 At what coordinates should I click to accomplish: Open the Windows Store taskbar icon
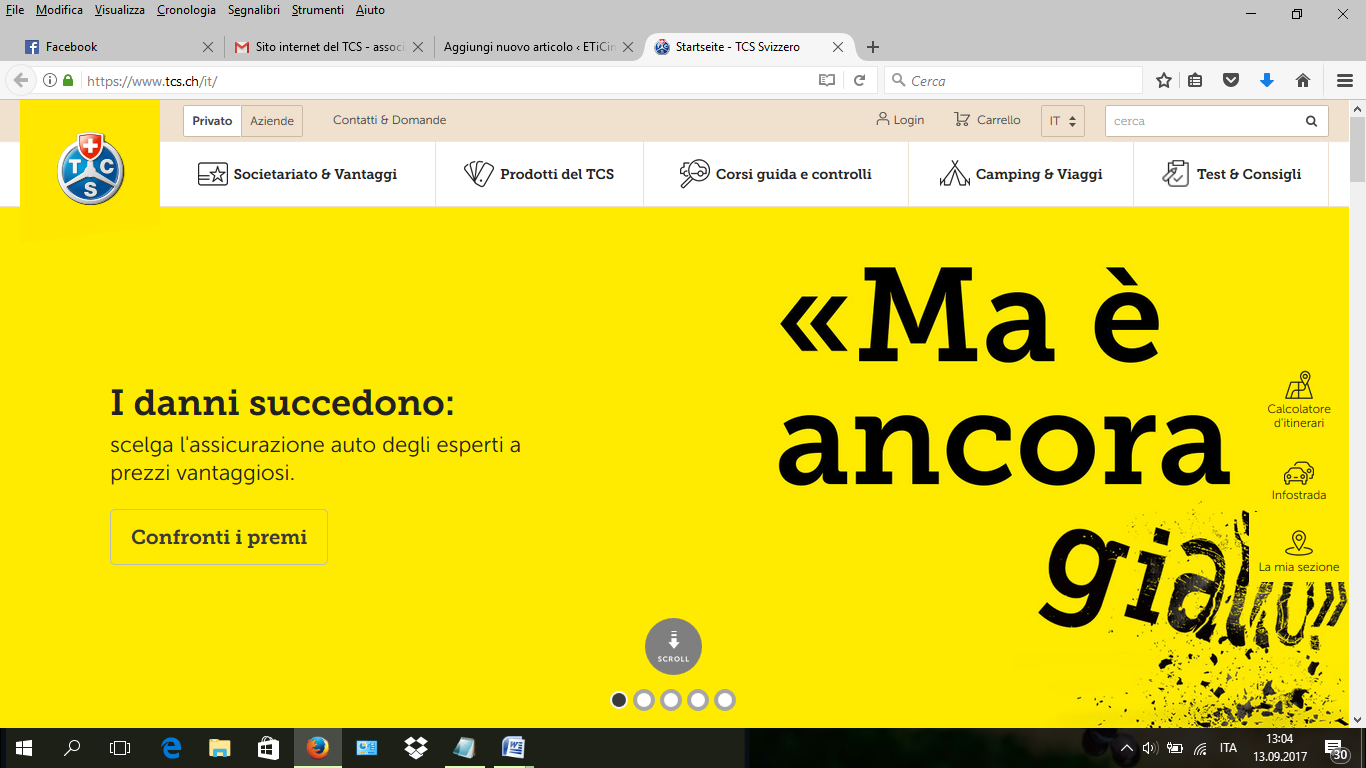[x=268, y=747]
